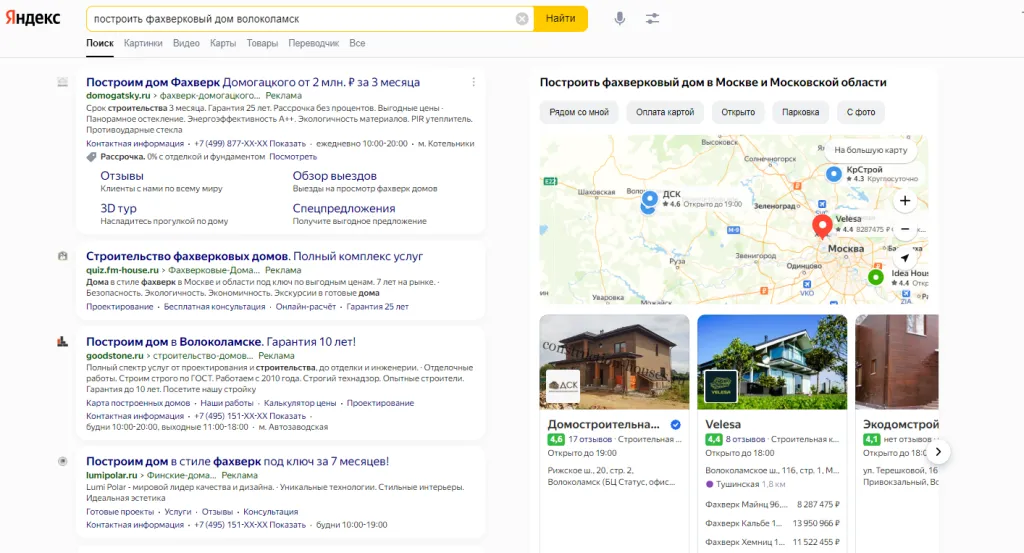Click the Тушинская metro station label

(x=737, y=484)
